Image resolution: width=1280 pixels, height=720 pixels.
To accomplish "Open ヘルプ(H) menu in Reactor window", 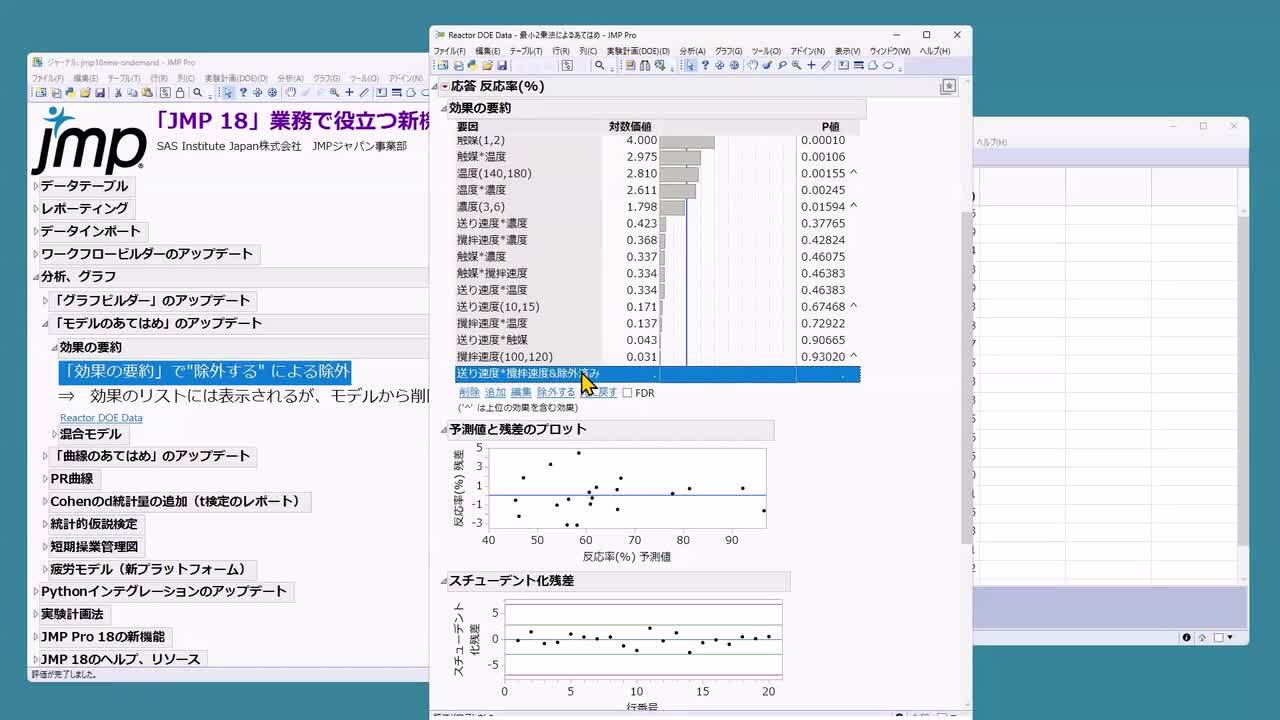I will pos(935,51).
